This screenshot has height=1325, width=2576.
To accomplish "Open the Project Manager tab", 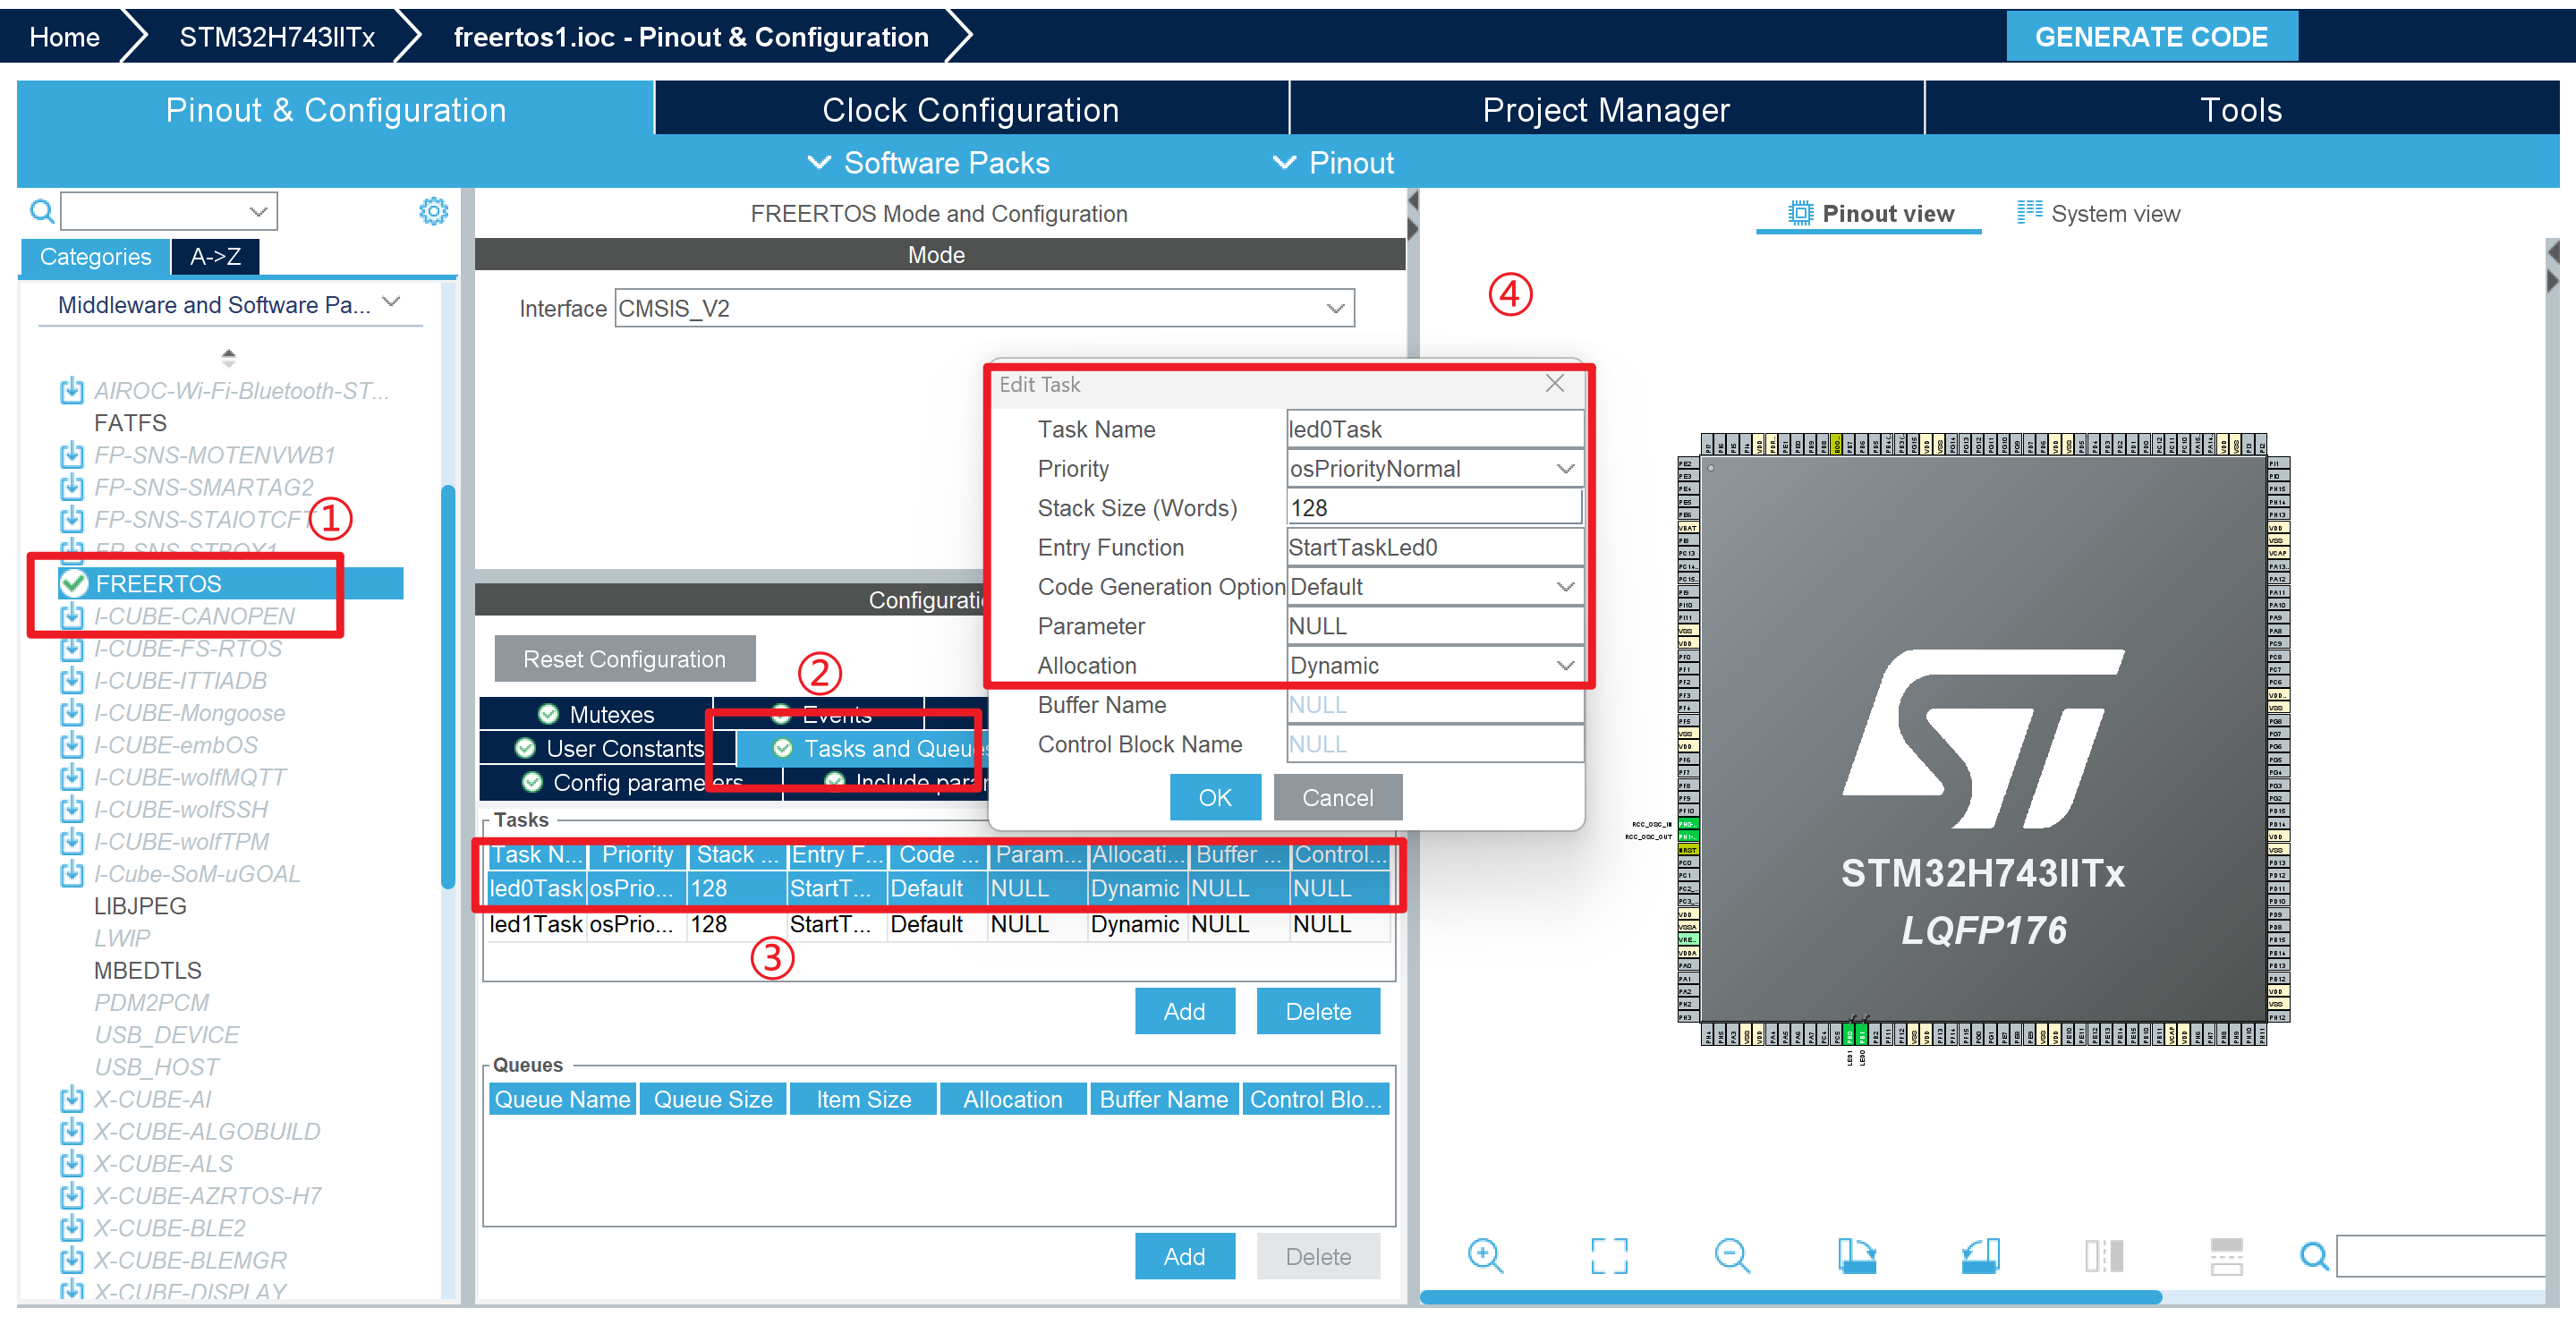I will 1606,109.
